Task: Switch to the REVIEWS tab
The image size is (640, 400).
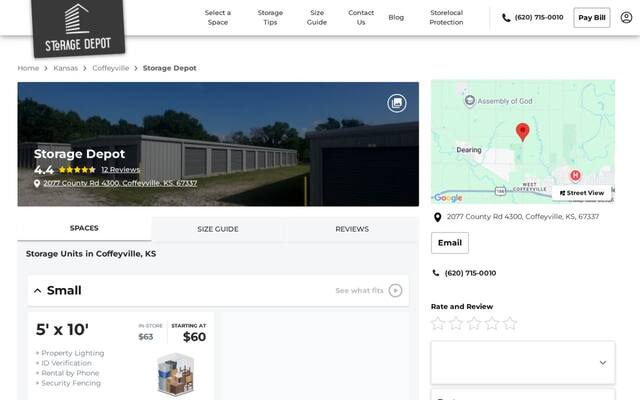Action: tap(352, 229)
